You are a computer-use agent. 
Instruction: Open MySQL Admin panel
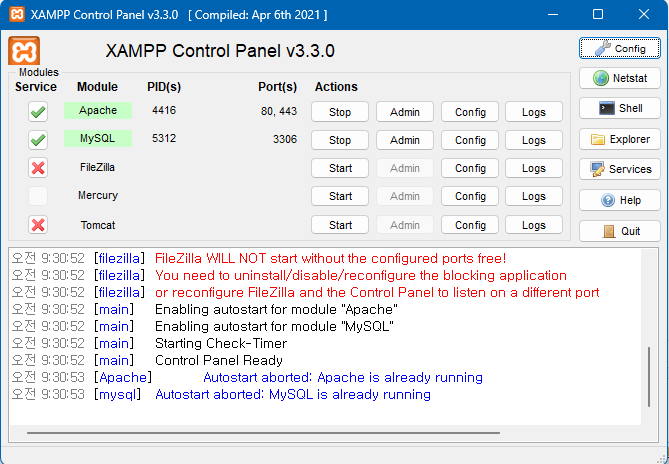click(405, 140)
